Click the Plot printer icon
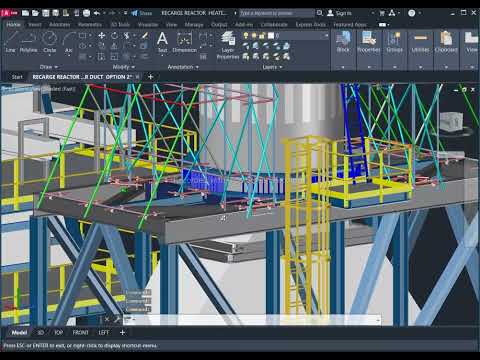This screenshot has width=480, height=360. pos(86,13)
